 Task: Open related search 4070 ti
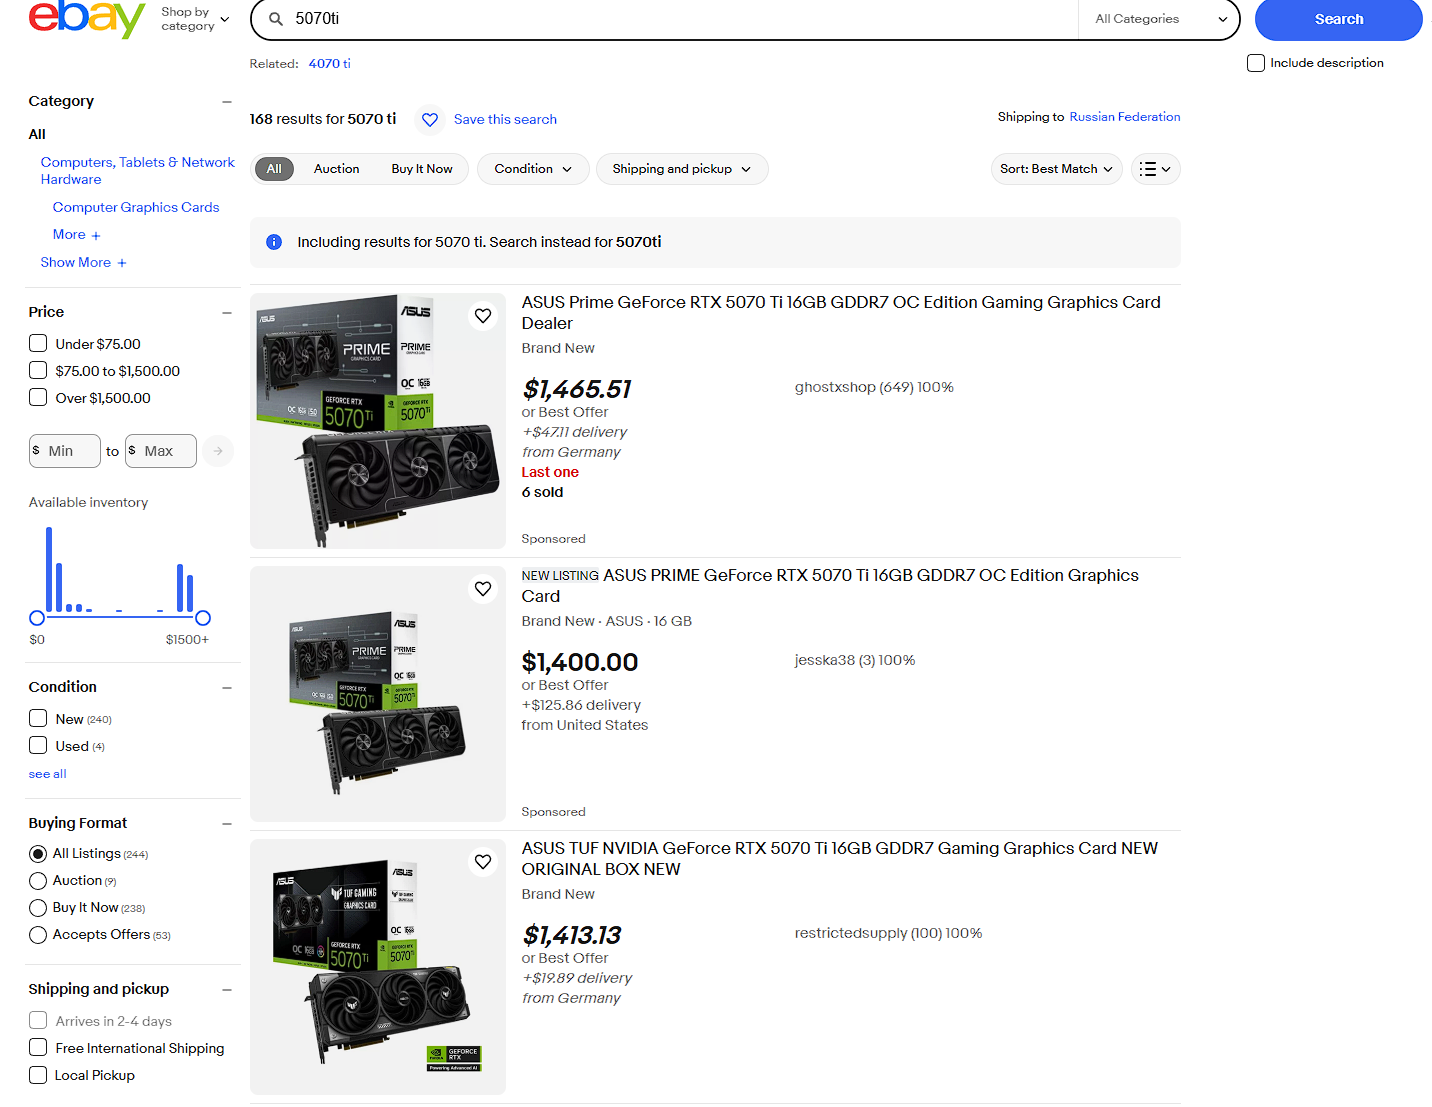(329, 64)
